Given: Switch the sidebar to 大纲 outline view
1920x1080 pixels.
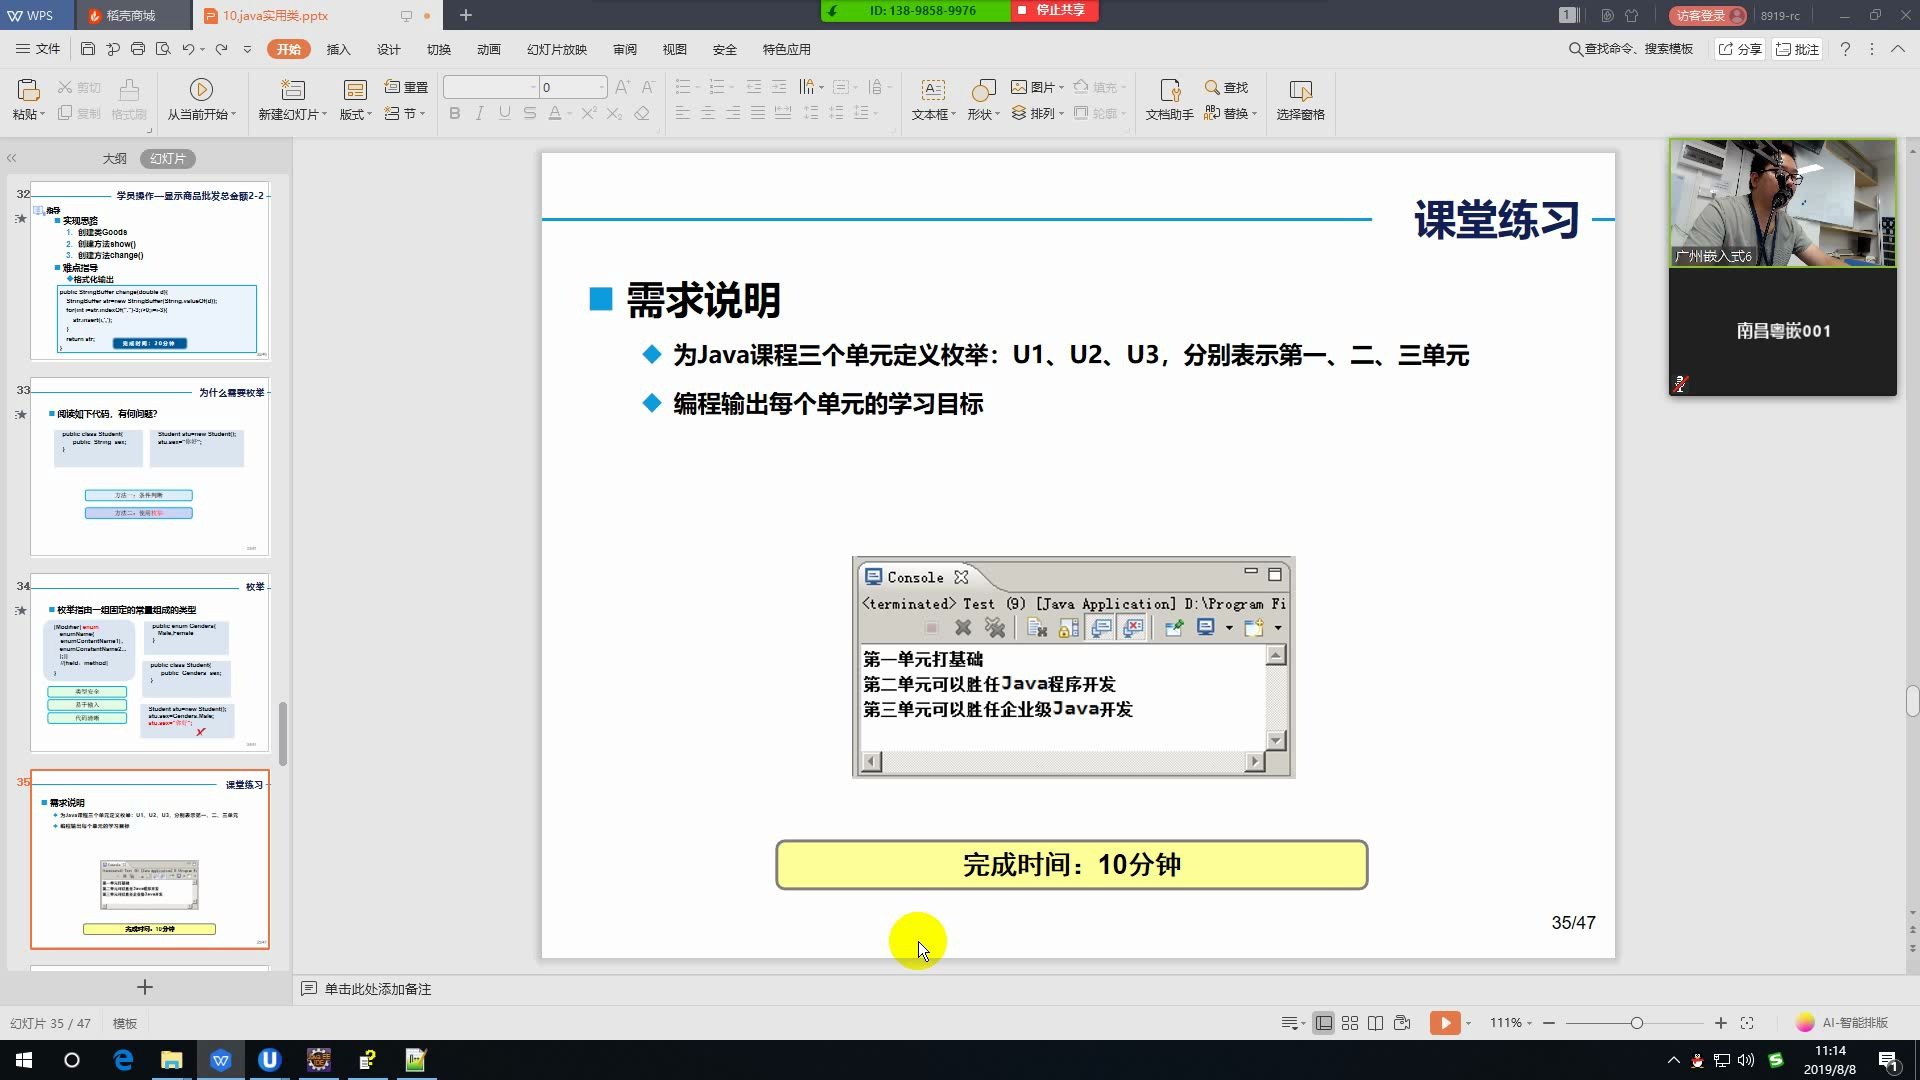Looking at the screenshot, I should (112, 158).
